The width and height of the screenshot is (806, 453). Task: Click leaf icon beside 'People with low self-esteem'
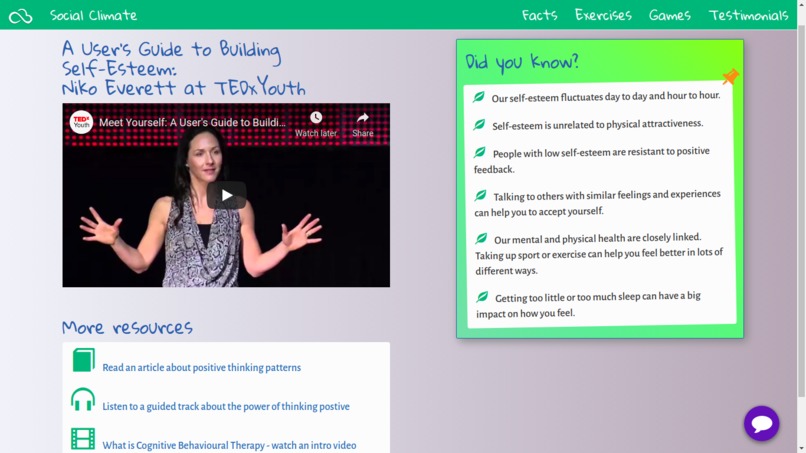click(x=480, y=152)
